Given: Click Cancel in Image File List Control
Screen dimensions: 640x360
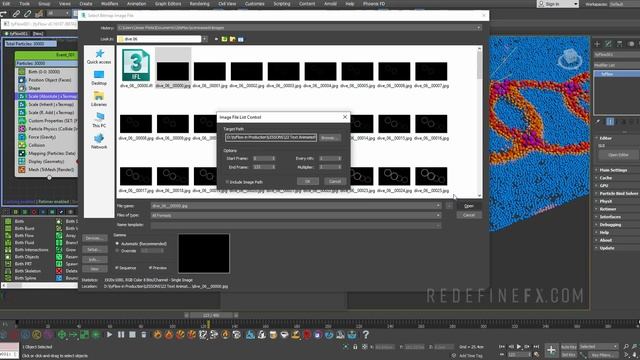Looking at the screenshot, I should [x=335, y=181].
